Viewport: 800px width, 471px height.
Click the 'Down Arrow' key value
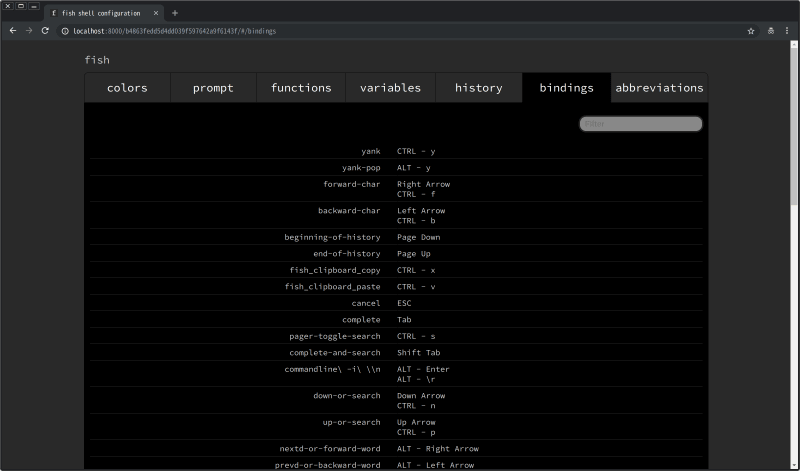(x=421, y=395)
